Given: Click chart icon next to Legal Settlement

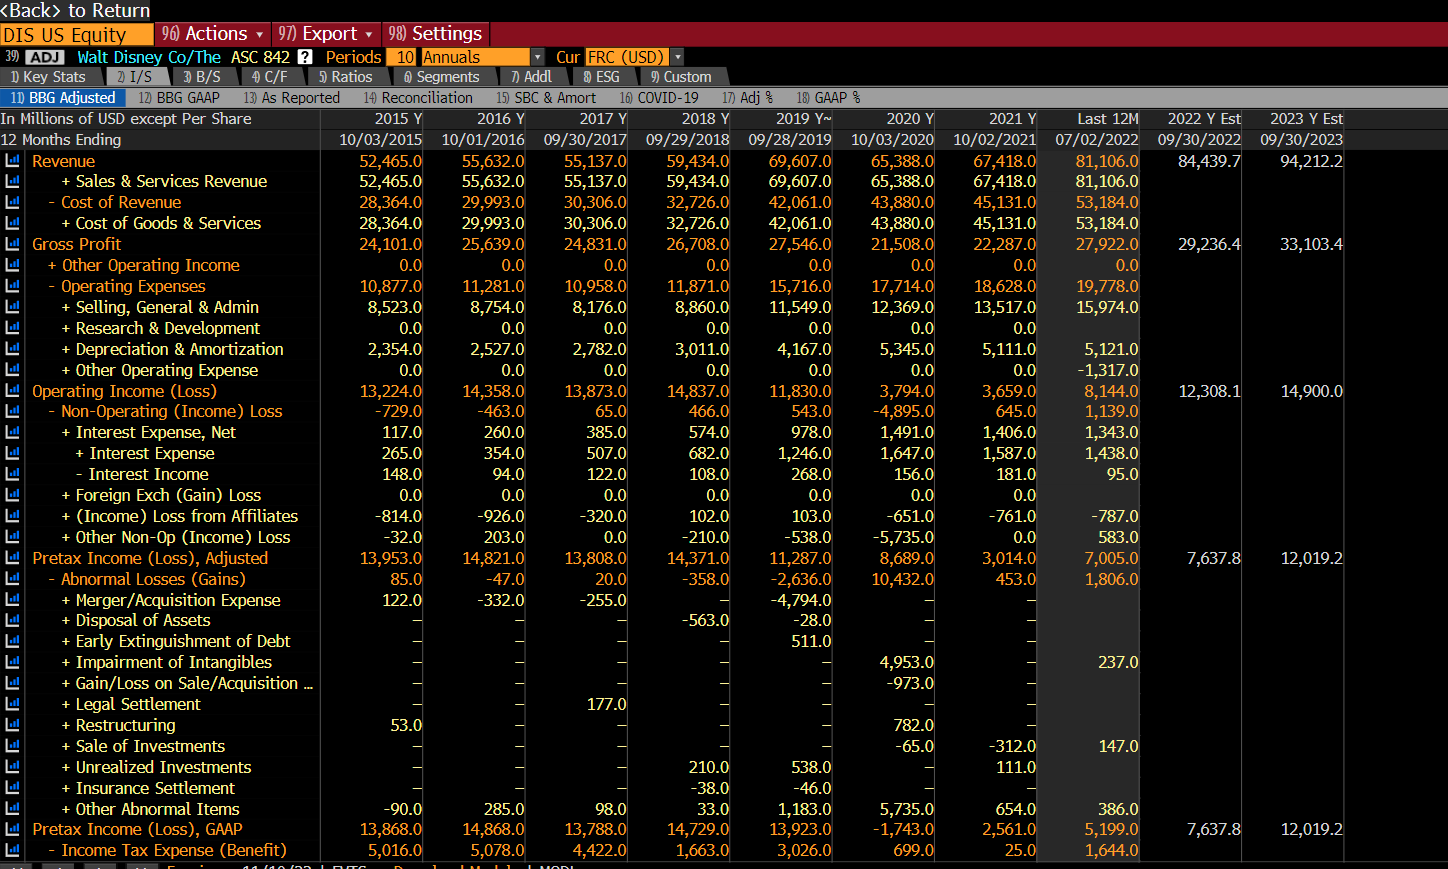Looking at the screenshot, I should coord(12,704).
